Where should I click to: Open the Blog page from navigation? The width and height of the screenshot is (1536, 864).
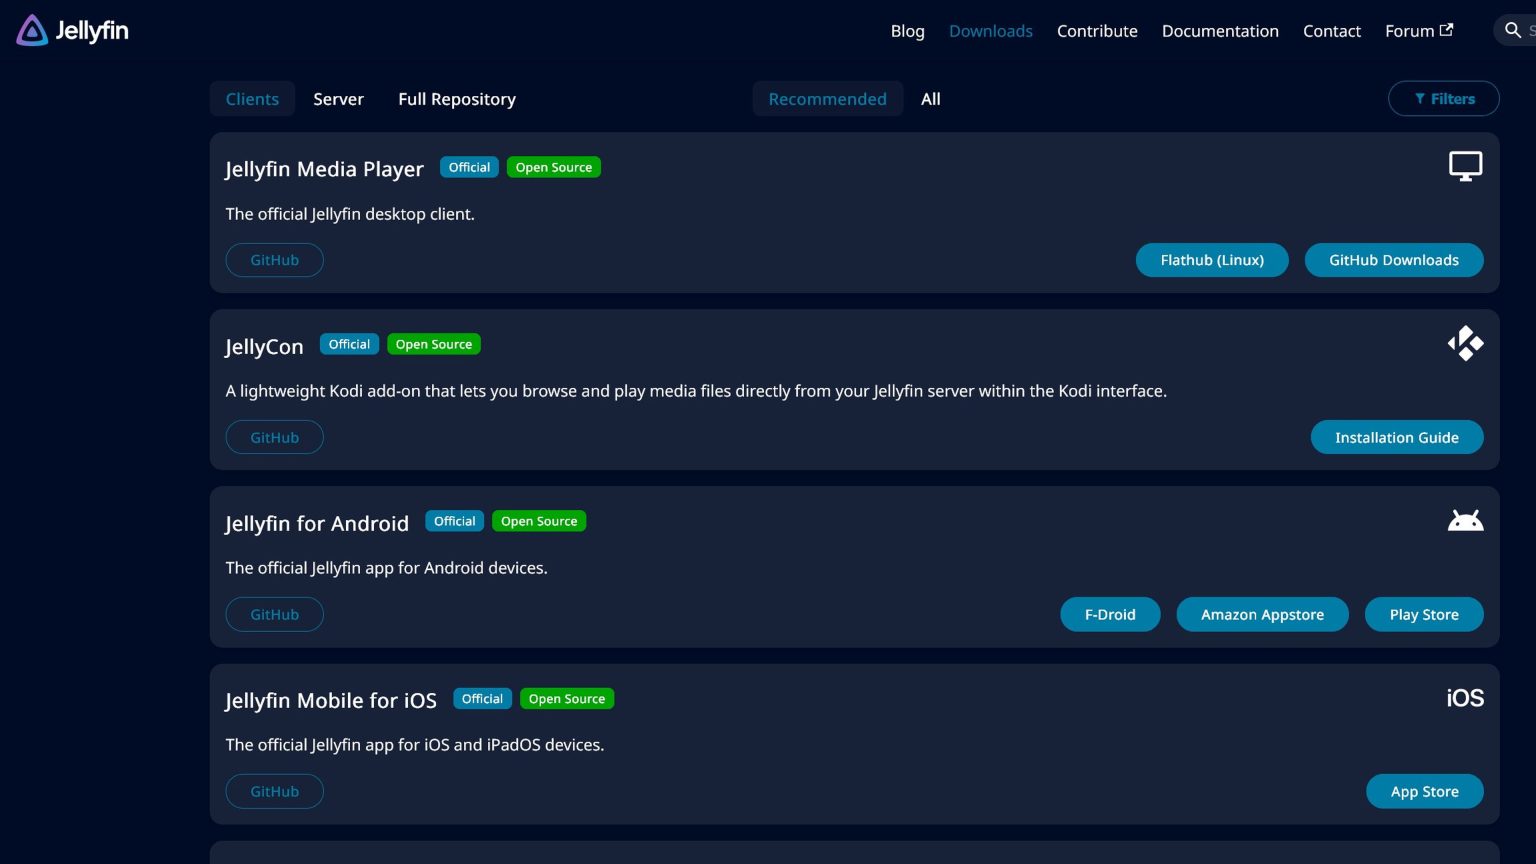(x=907, y=31)
